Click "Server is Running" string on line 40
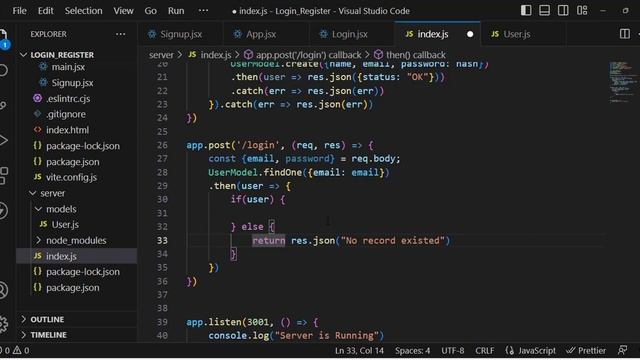This screenshot has height=360, width=640. pos(327,336)
